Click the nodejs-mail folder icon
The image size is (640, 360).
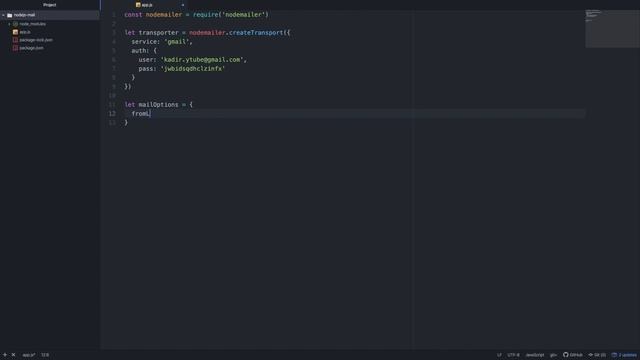9,15
